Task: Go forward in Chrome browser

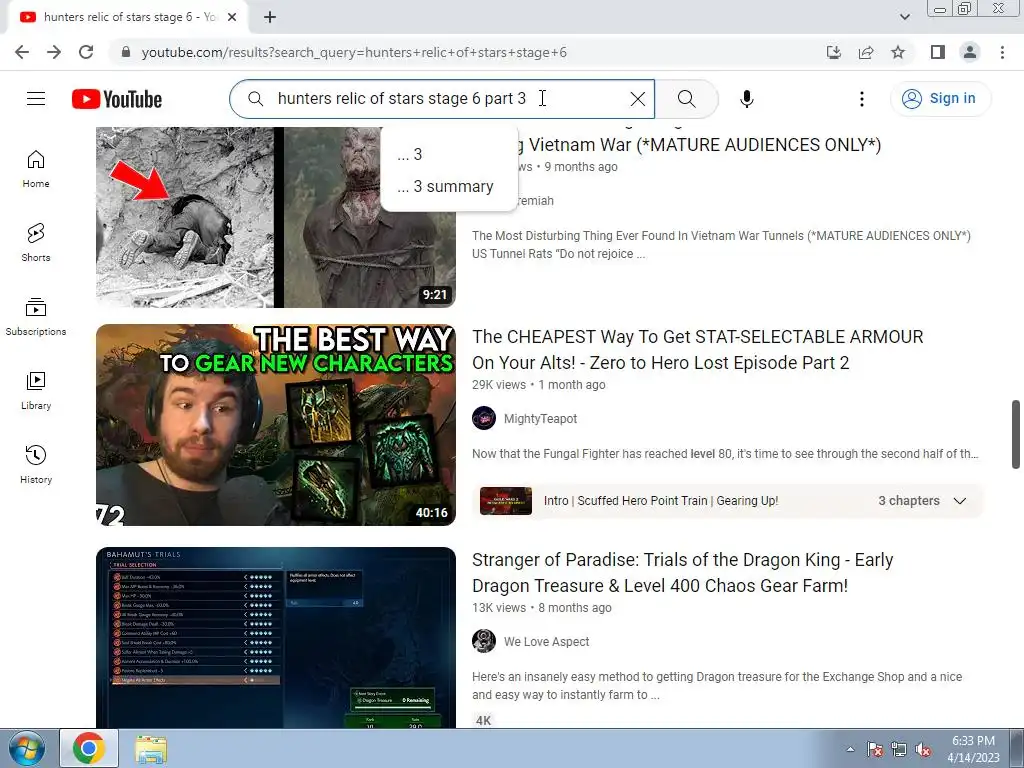Action: click(x=54, y=52)
